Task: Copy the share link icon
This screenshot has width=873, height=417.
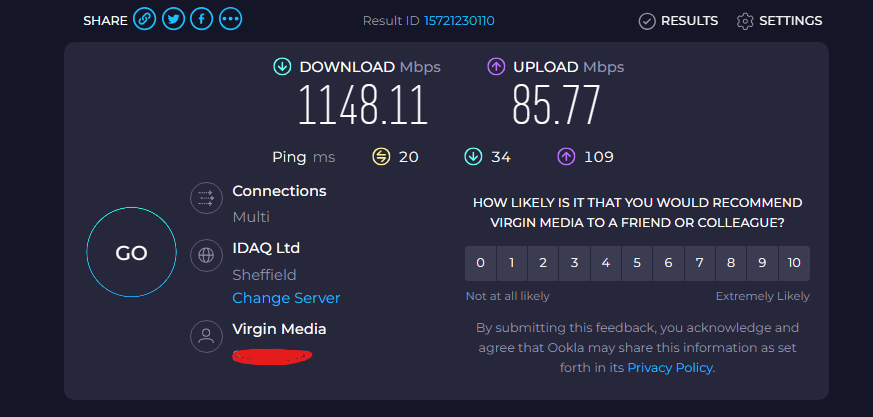Action: click(x=144, y=20)
